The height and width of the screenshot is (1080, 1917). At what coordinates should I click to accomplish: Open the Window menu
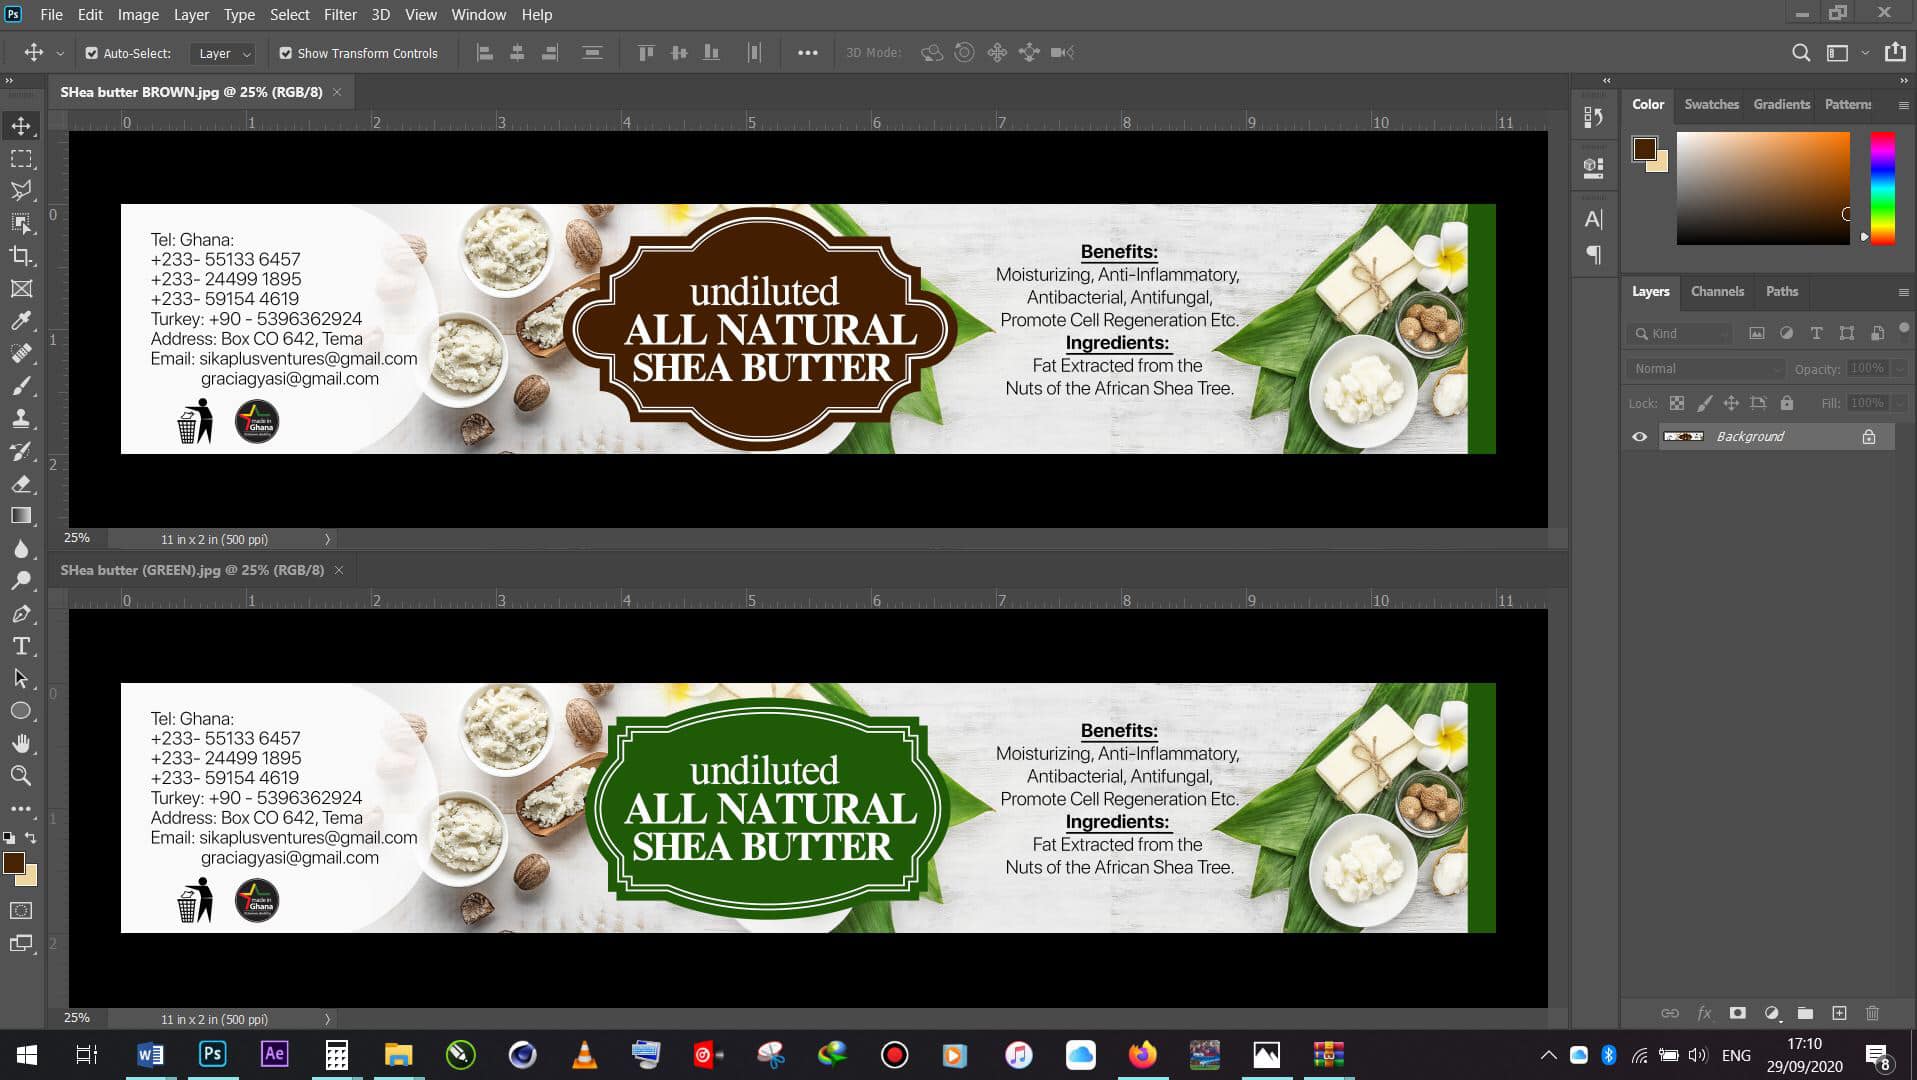click(x=478, y=15)
